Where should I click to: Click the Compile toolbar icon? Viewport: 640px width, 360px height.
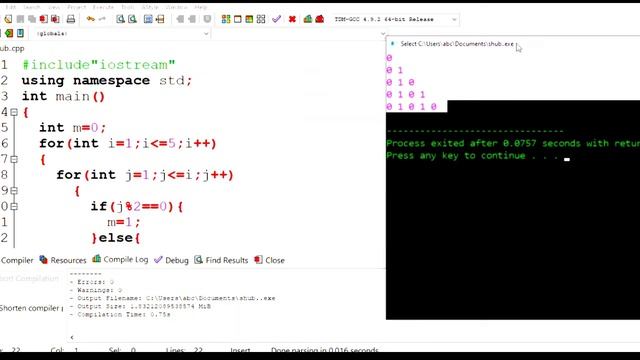(x=226, y=19)
